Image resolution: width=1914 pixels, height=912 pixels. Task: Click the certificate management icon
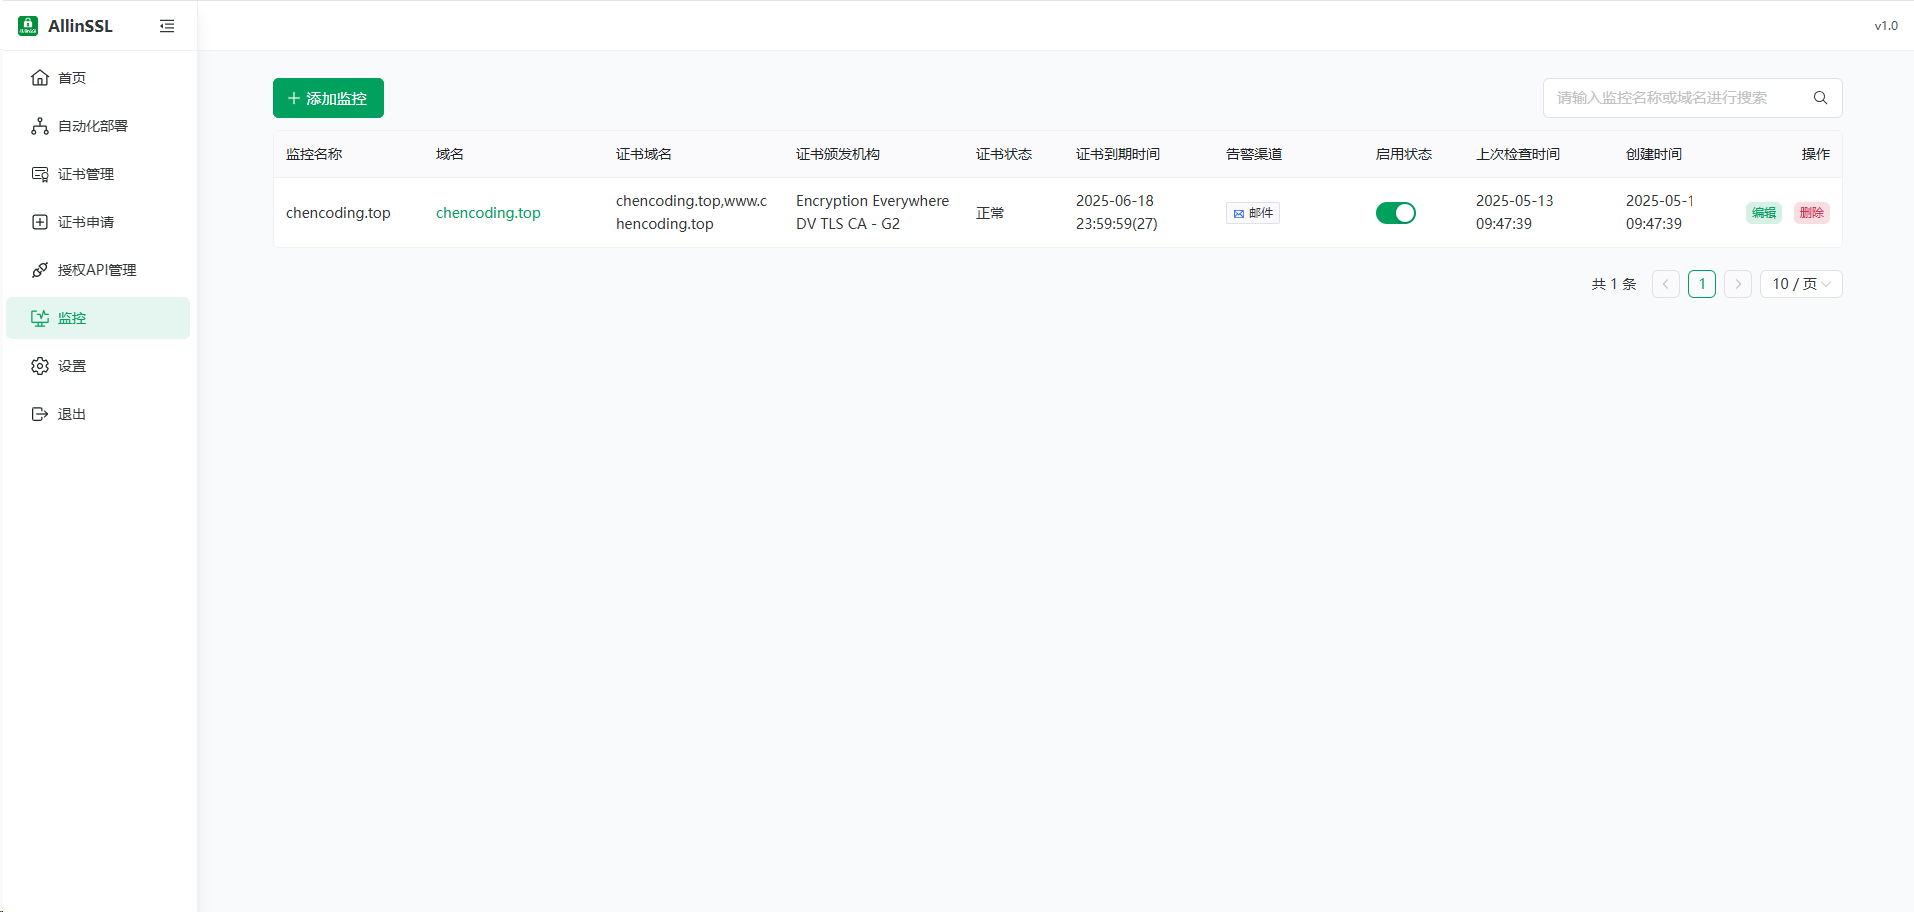point(40,174)
